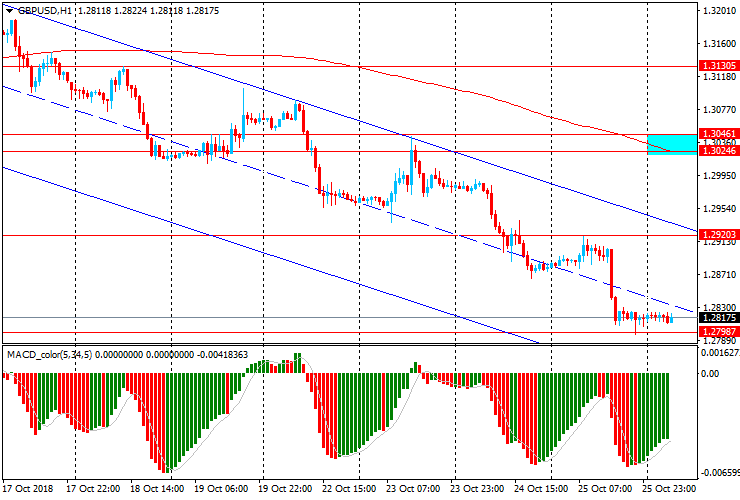Click the 24 Oct 15:00 time label

point(541,488)
